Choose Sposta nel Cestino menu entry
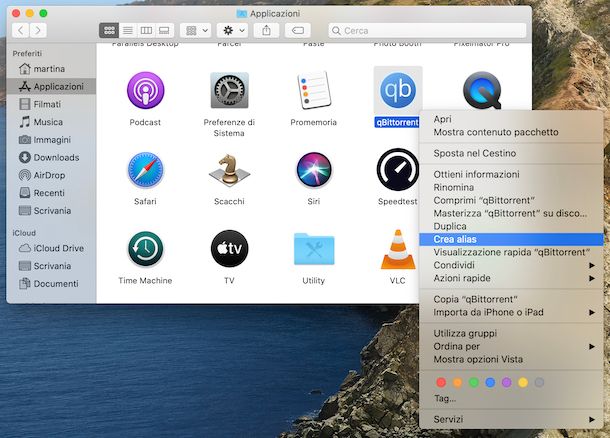 click(x=511, y=153)
